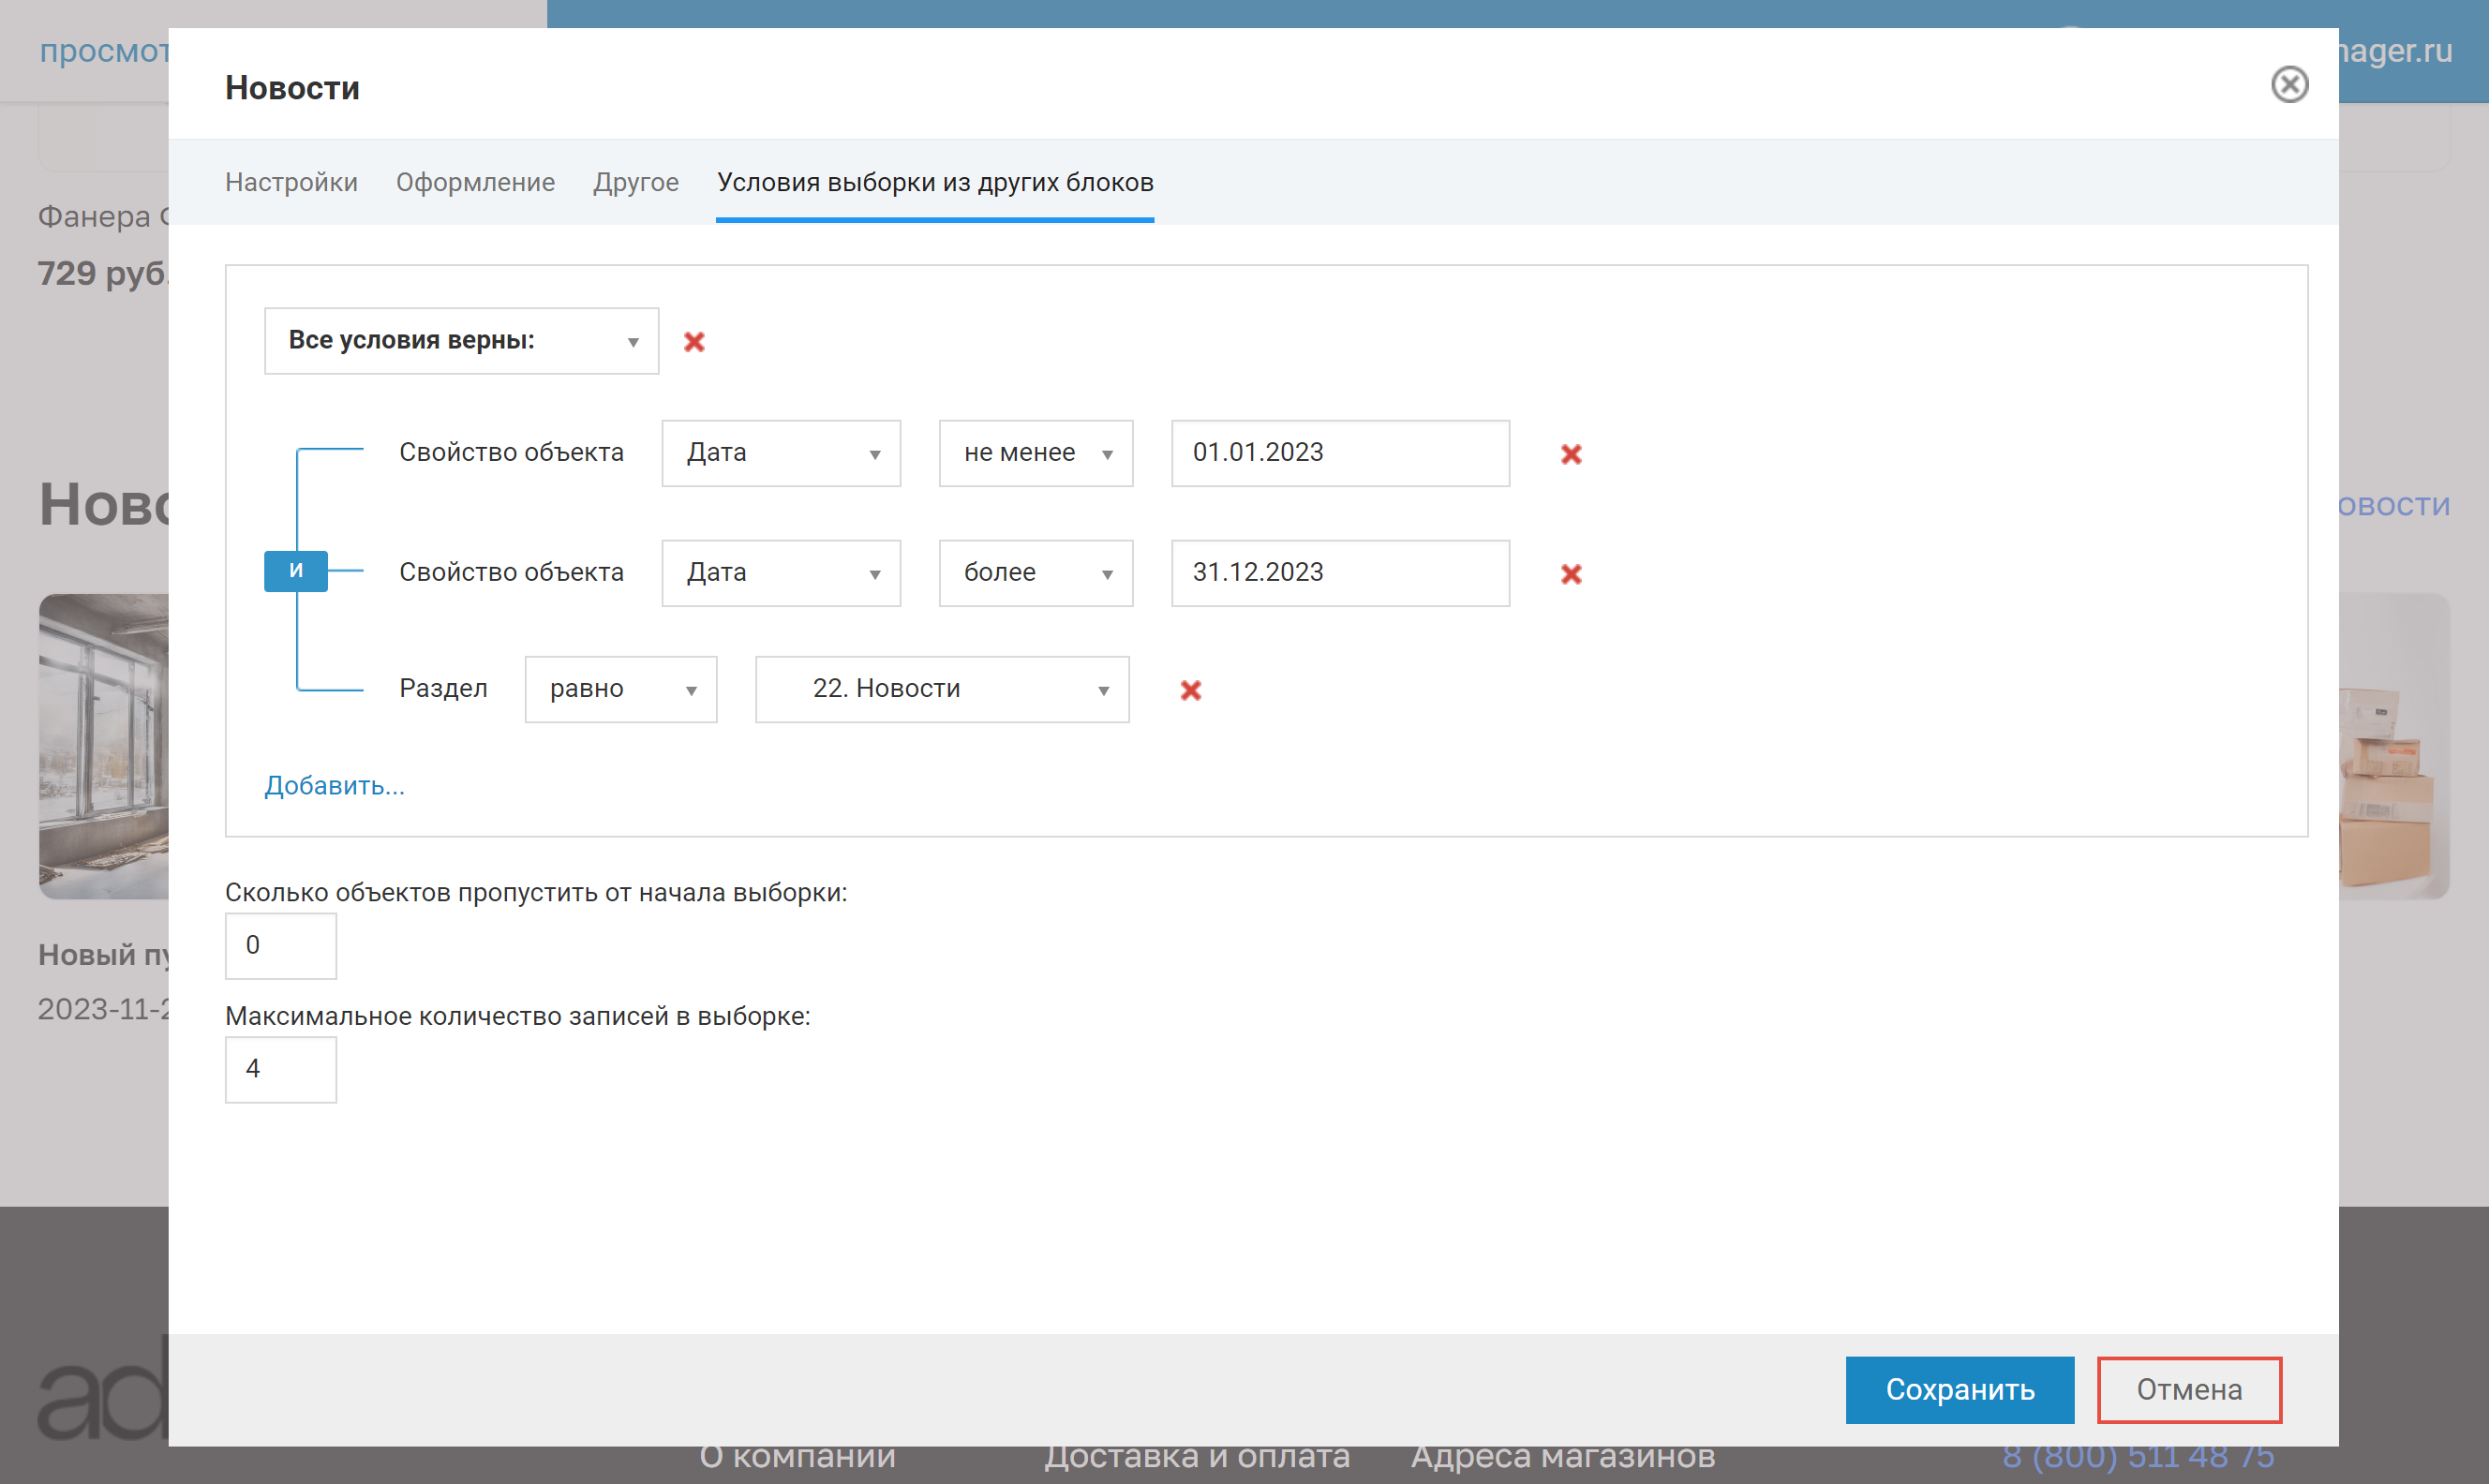2489x1484 pixels.
Task: Open the 'Все условия верны' dropdown
Action: (461, 341)
